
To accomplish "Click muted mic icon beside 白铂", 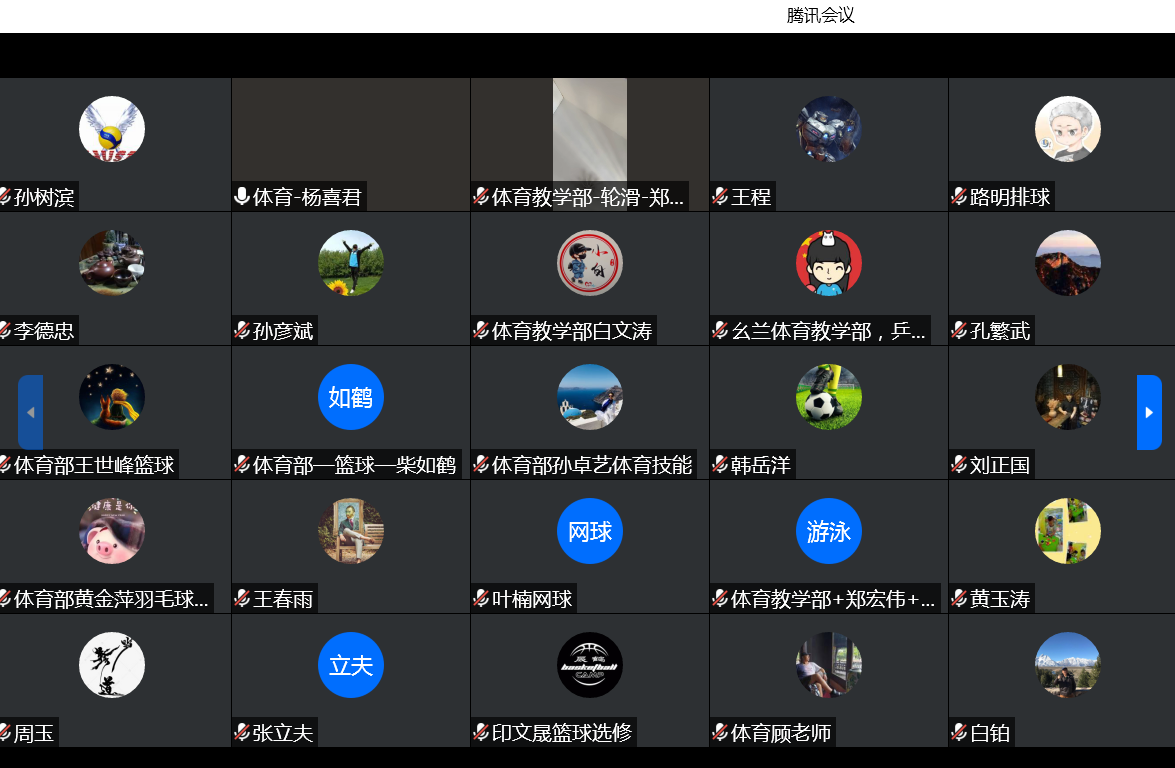I will (959, 733).
